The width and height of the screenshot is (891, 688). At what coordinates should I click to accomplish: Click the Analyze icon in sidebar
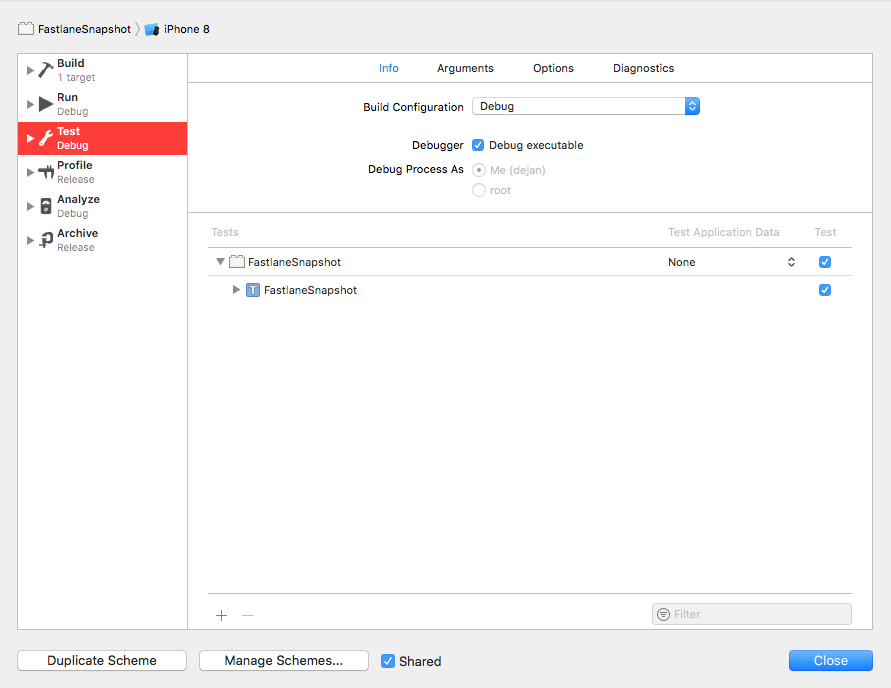coord(46,206)
